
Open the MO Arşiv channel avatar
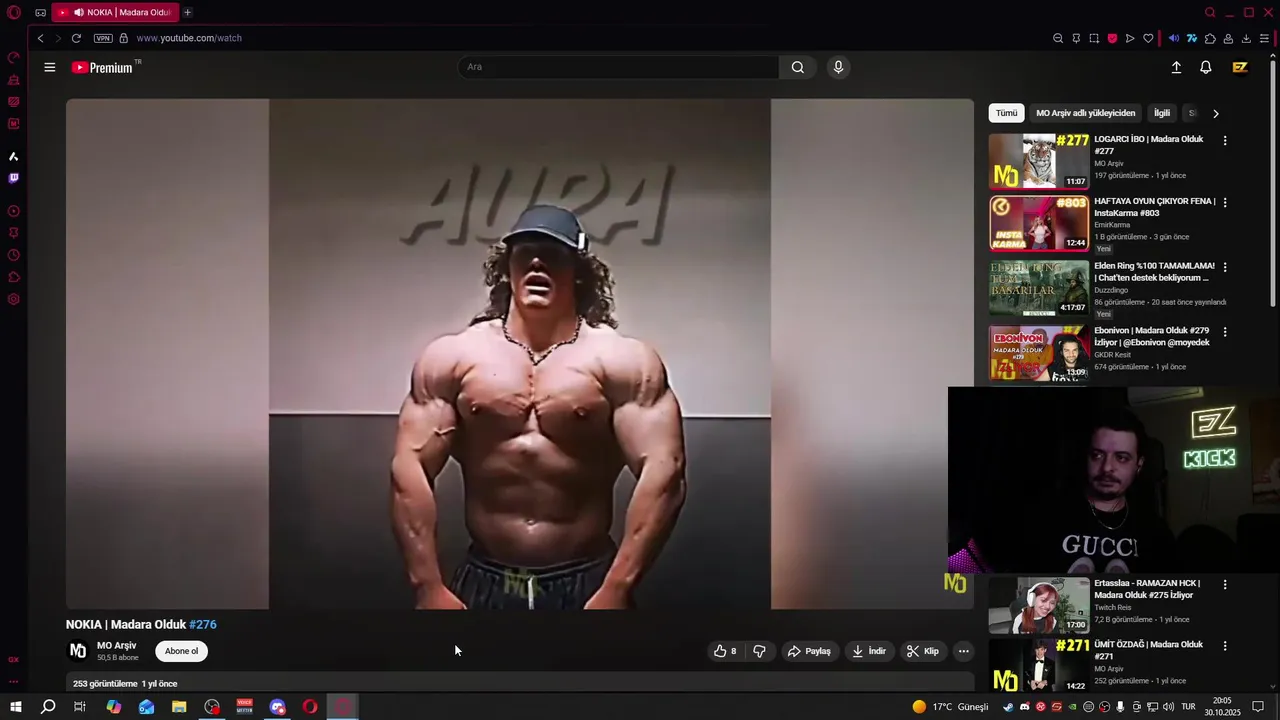tap(78, 651)
